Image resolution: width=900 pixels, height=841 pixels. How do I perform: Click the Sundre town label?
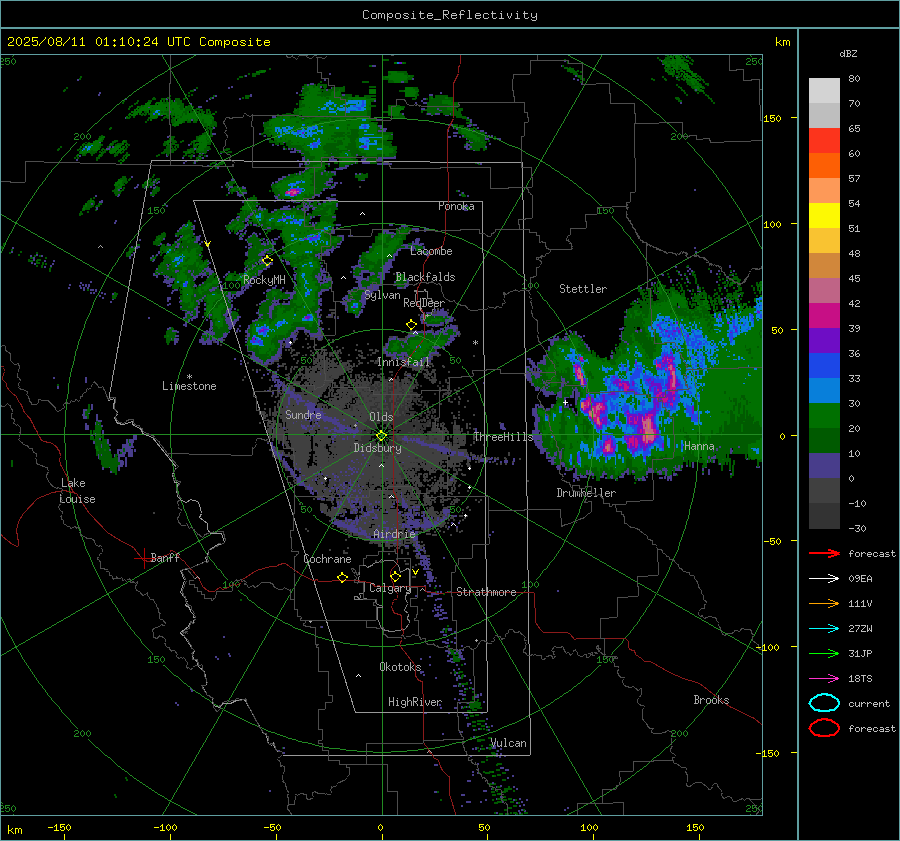303,414
